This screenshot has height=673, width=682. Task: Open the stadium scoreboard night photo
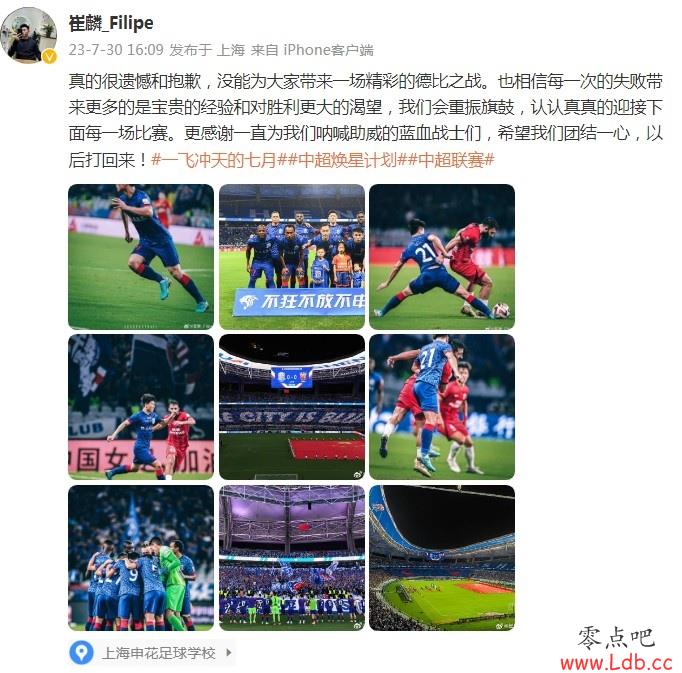(x=292, y=407)
